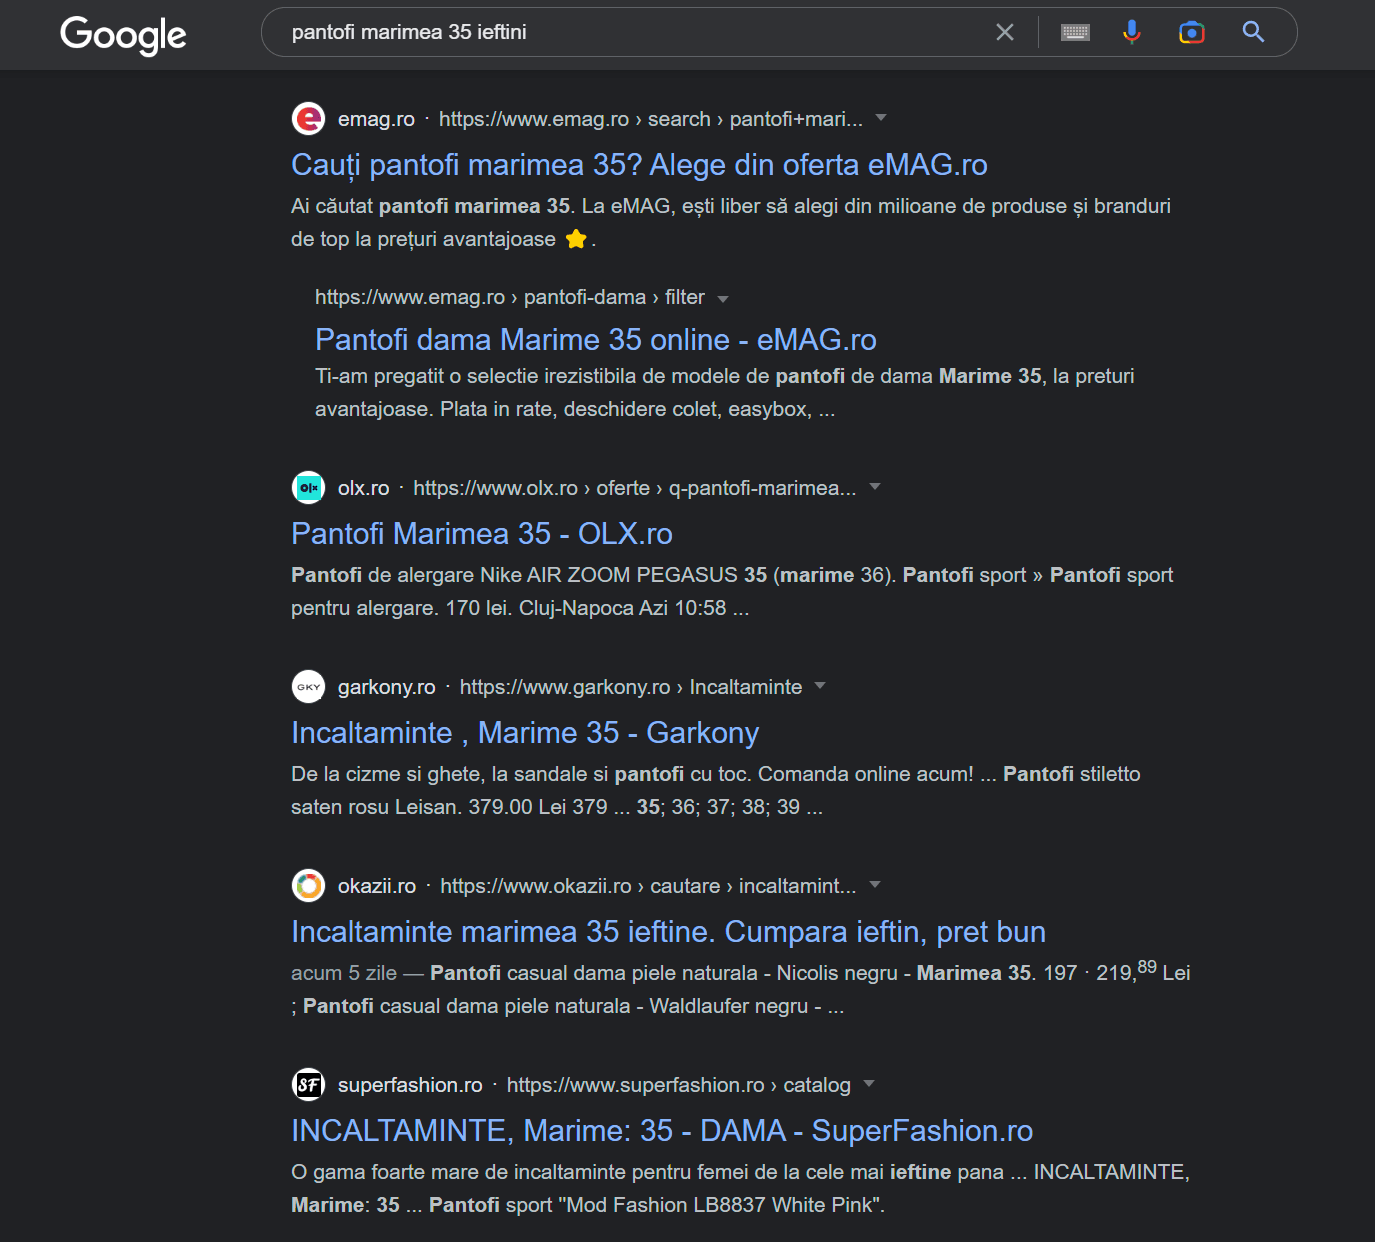
Task: Click into the search box text
Action: click(x=409, y=32)
